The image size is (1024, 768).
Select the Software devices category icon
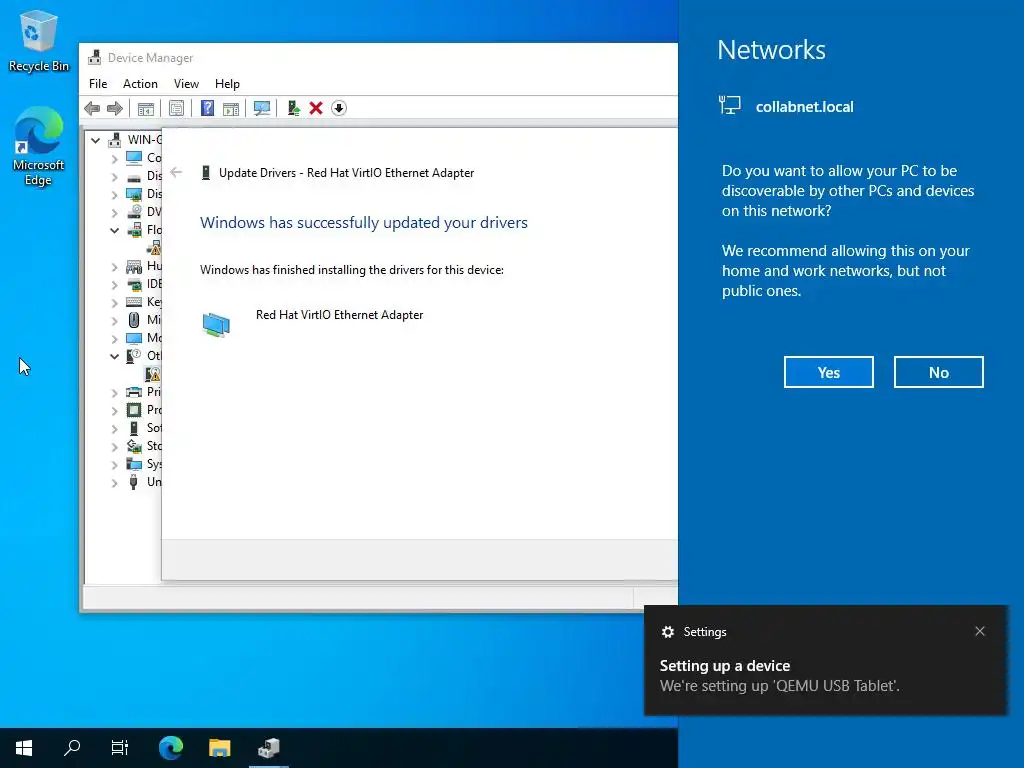point(134,428)
